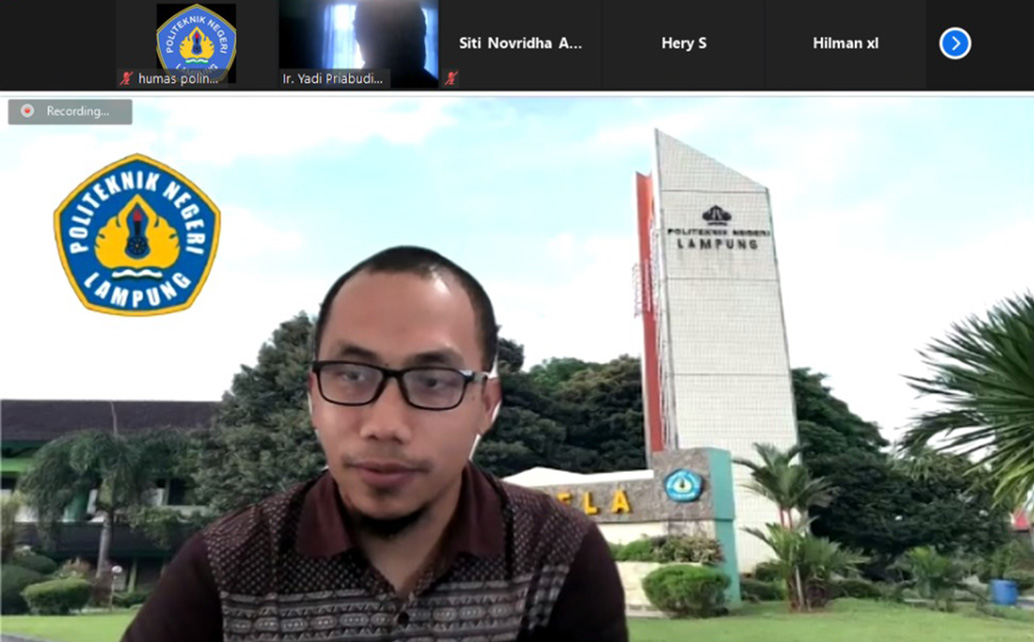The image size is (1034, 642).
Task: Select the Hilman xl participant tile
Action: click(x=845, y=43)
